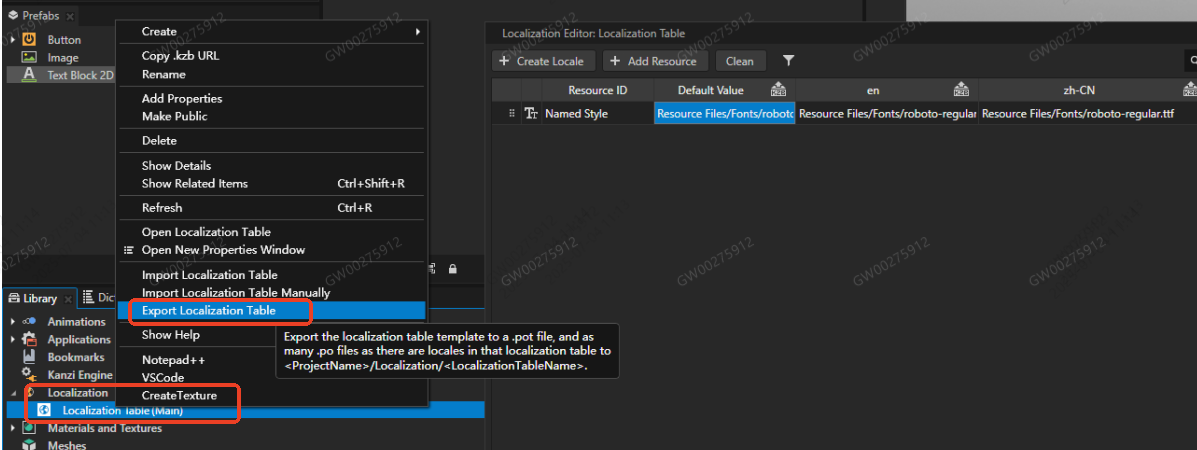Close the Library tab
Image resolution: width=1197 pixels, height=450 pixels.
click(67, 299)
